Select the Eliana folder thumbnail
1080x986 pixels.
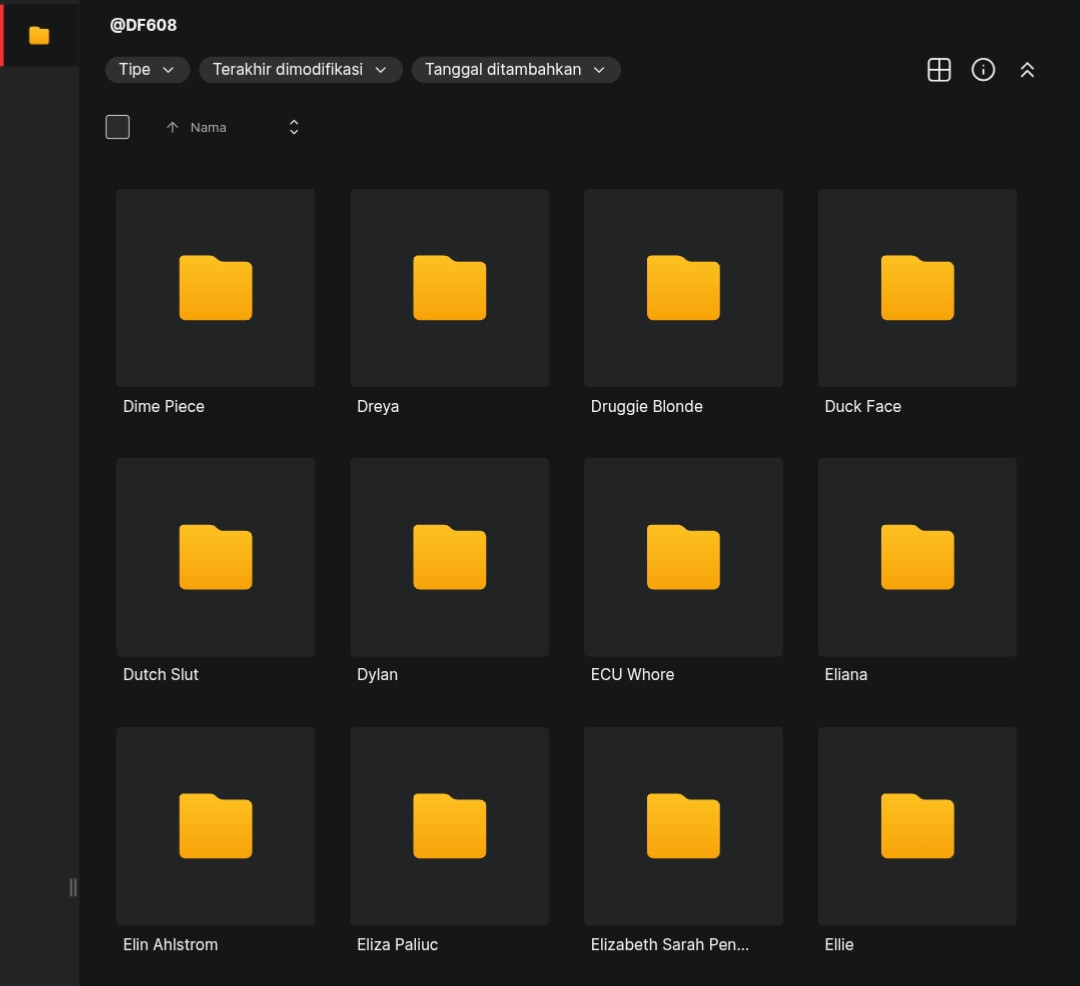pyautogui.click(x=917, y=557)
